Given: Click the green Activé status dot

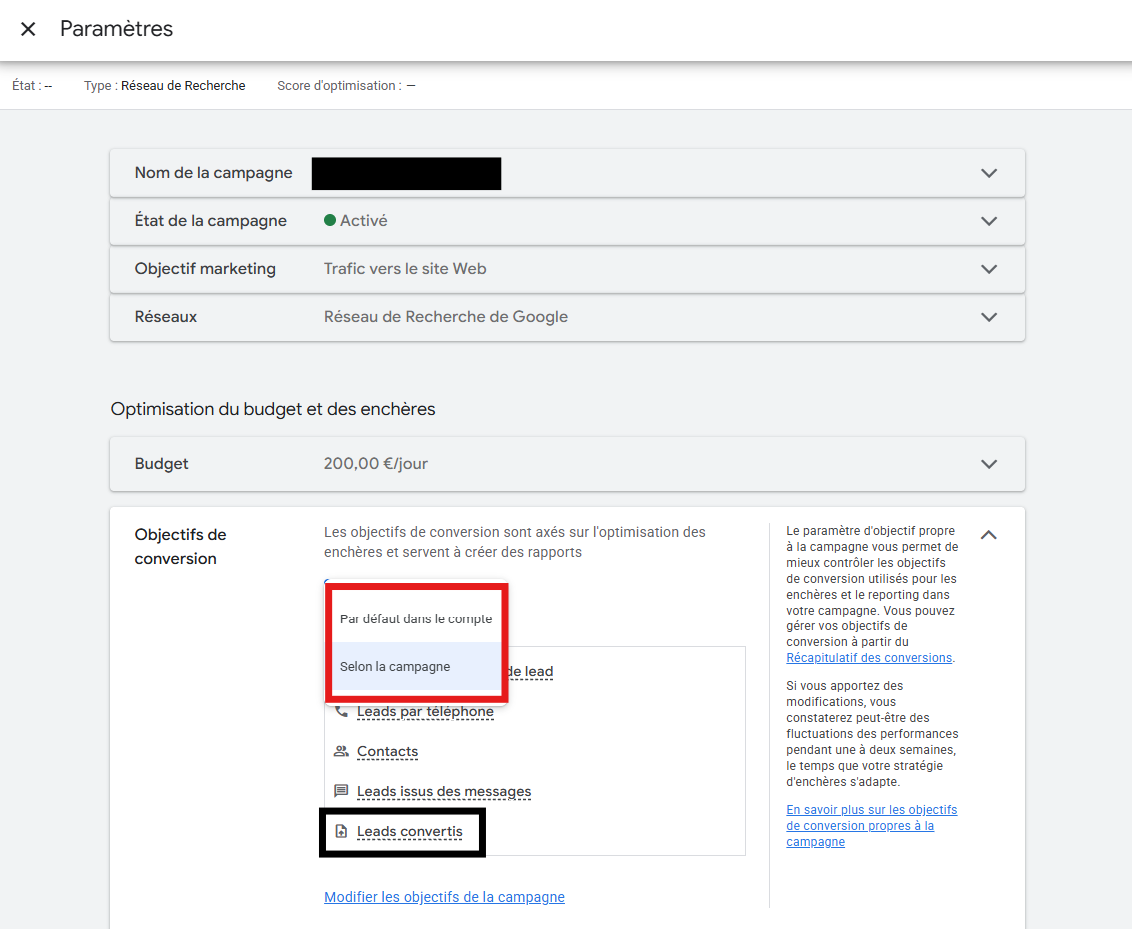Looking at the screenshot, I should tap(330, 221).
